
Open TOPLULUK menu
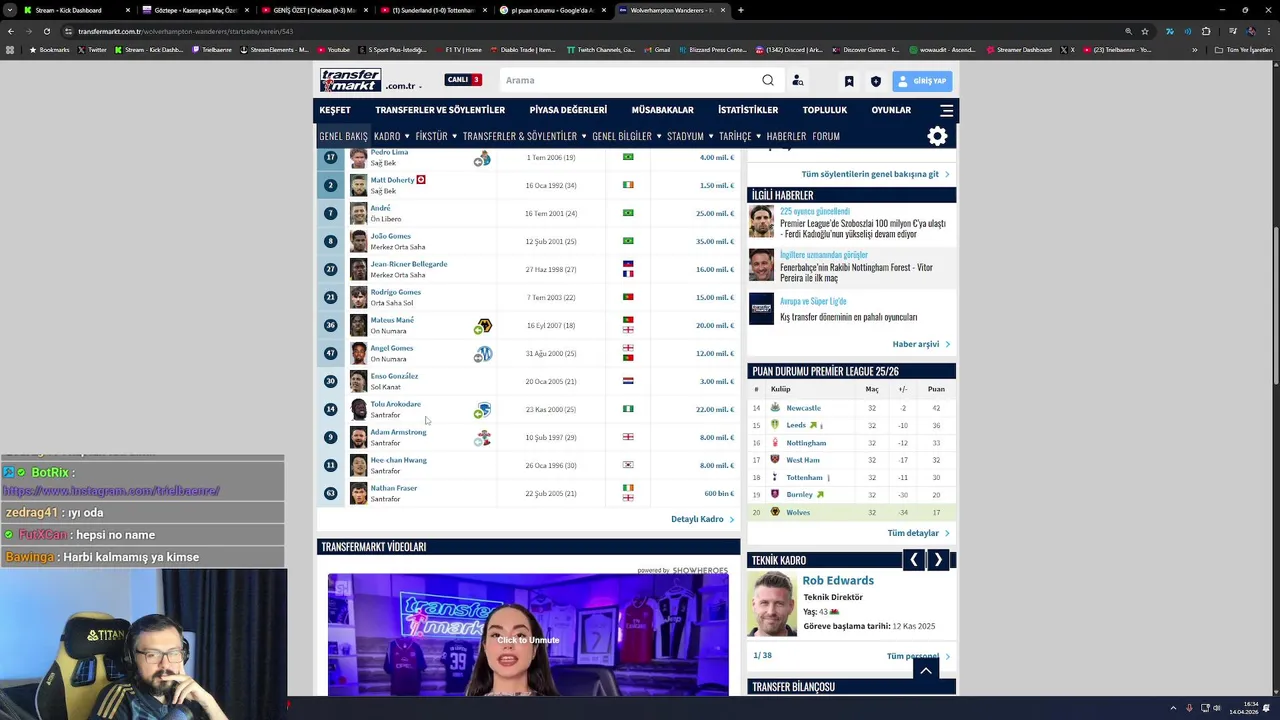pyautogui.click(x=825, y=110)
